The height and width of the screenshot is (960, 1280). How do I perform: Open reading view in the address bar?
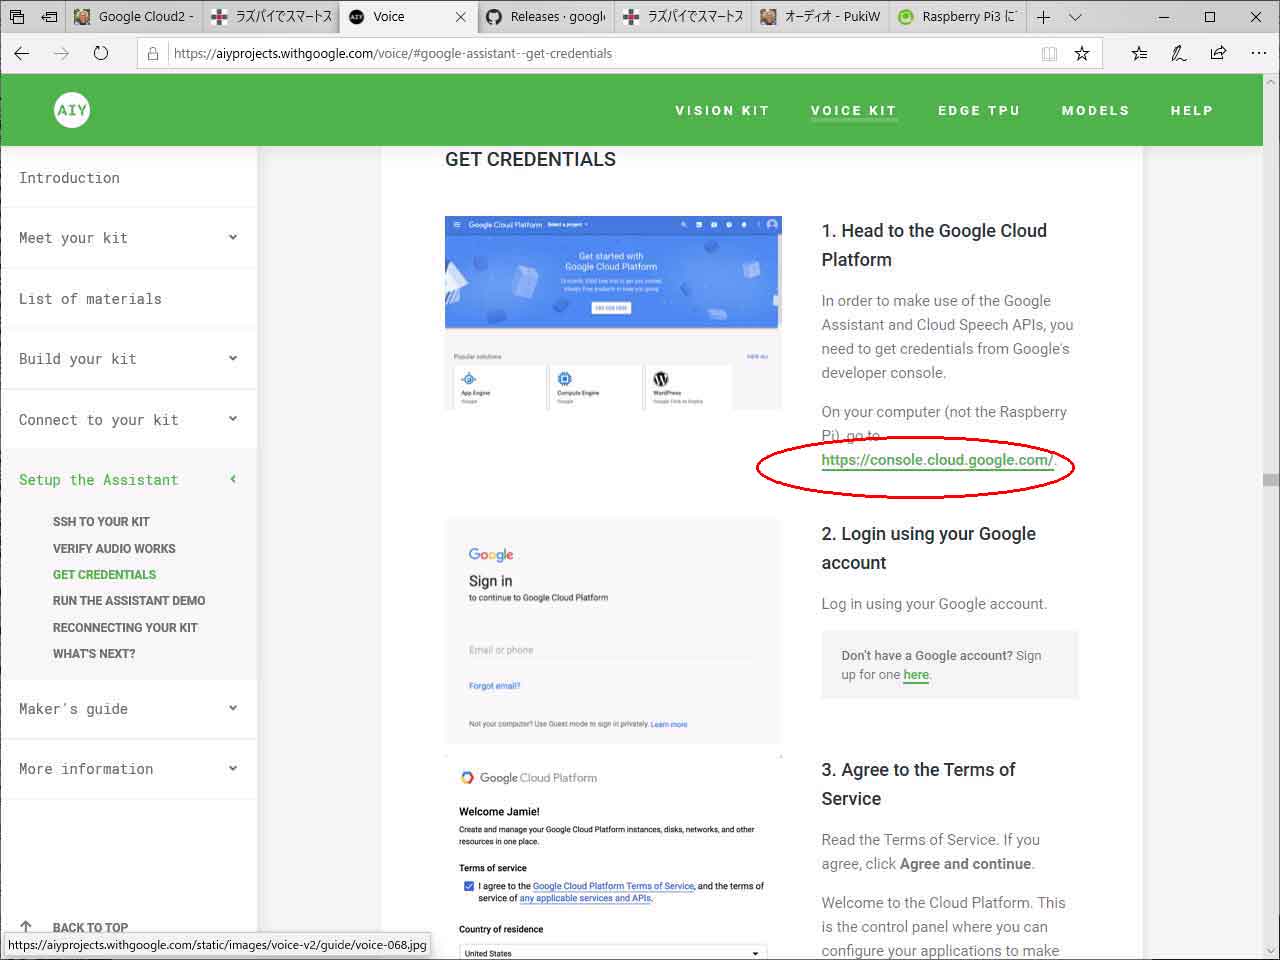coord(1049,53)
